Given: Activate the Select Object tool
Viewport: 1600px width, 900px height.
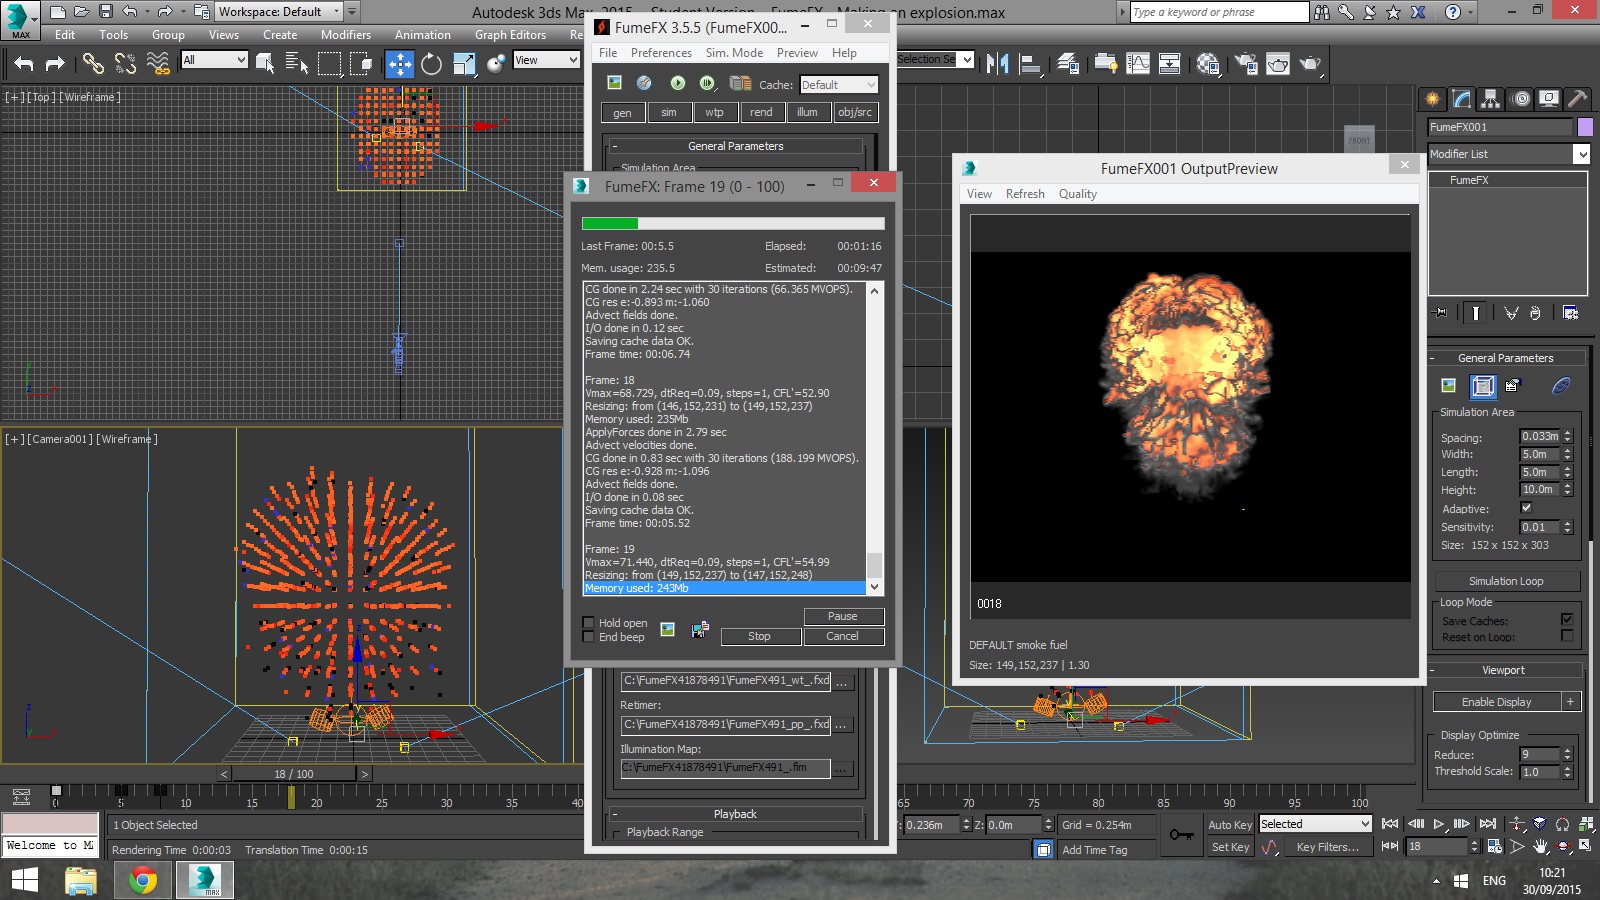Looking at the screenshot, I should click(265, 64).
